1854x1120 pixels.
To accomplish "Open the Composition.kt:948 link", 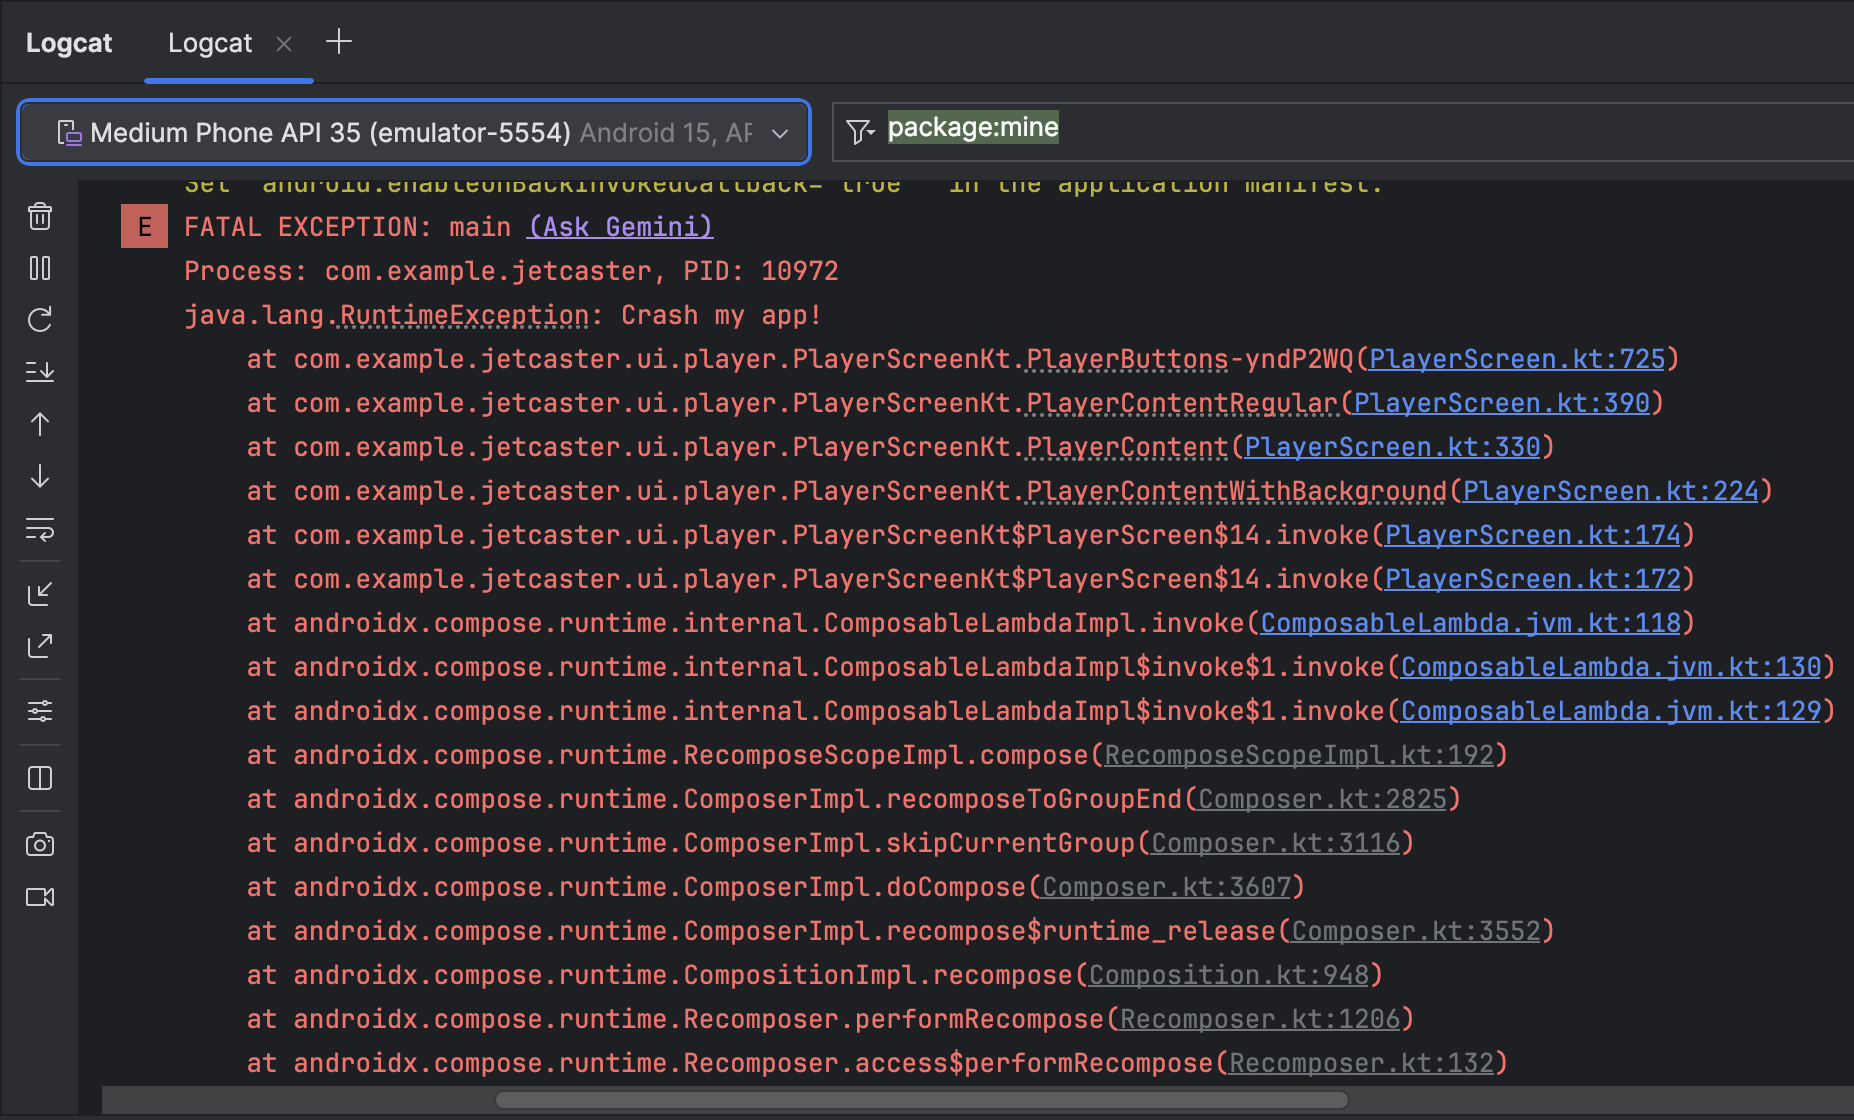I will pyautogui.click(x=1229, y=975).
